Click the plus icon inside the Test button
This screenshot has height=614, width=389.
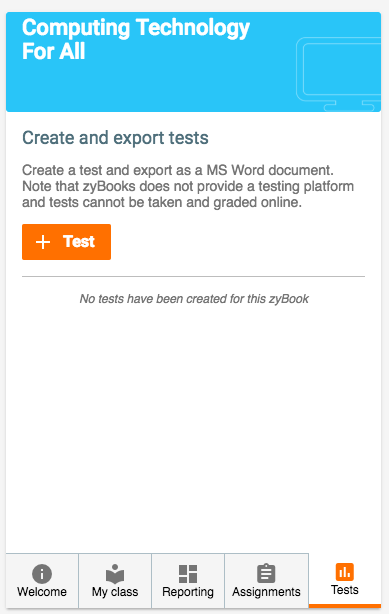point(43,242)
